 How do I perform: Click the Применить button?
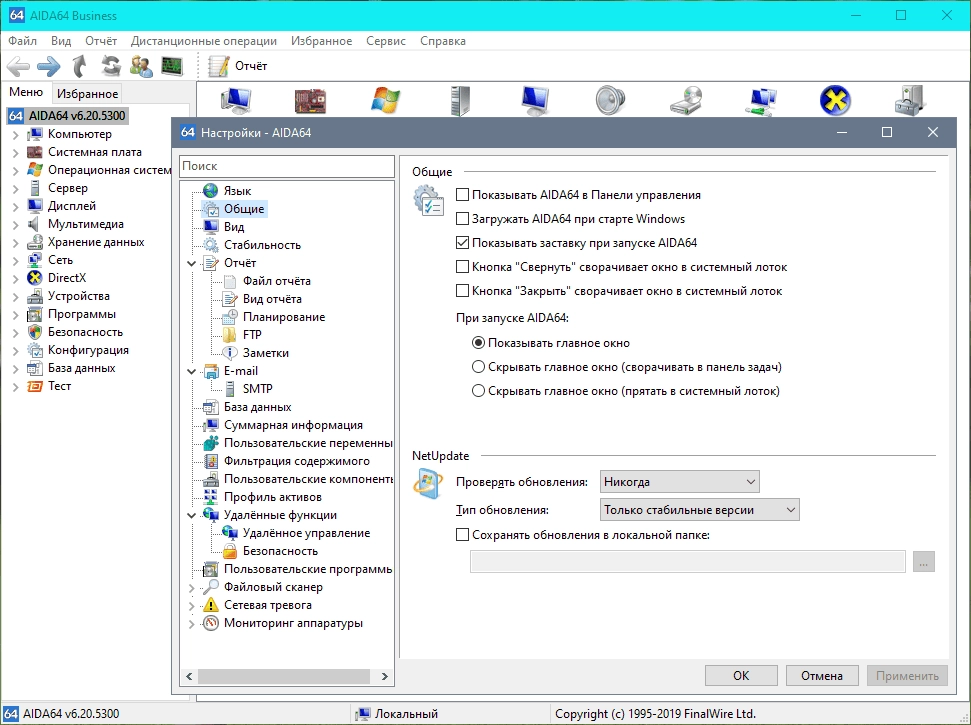[x=907, y=675]
